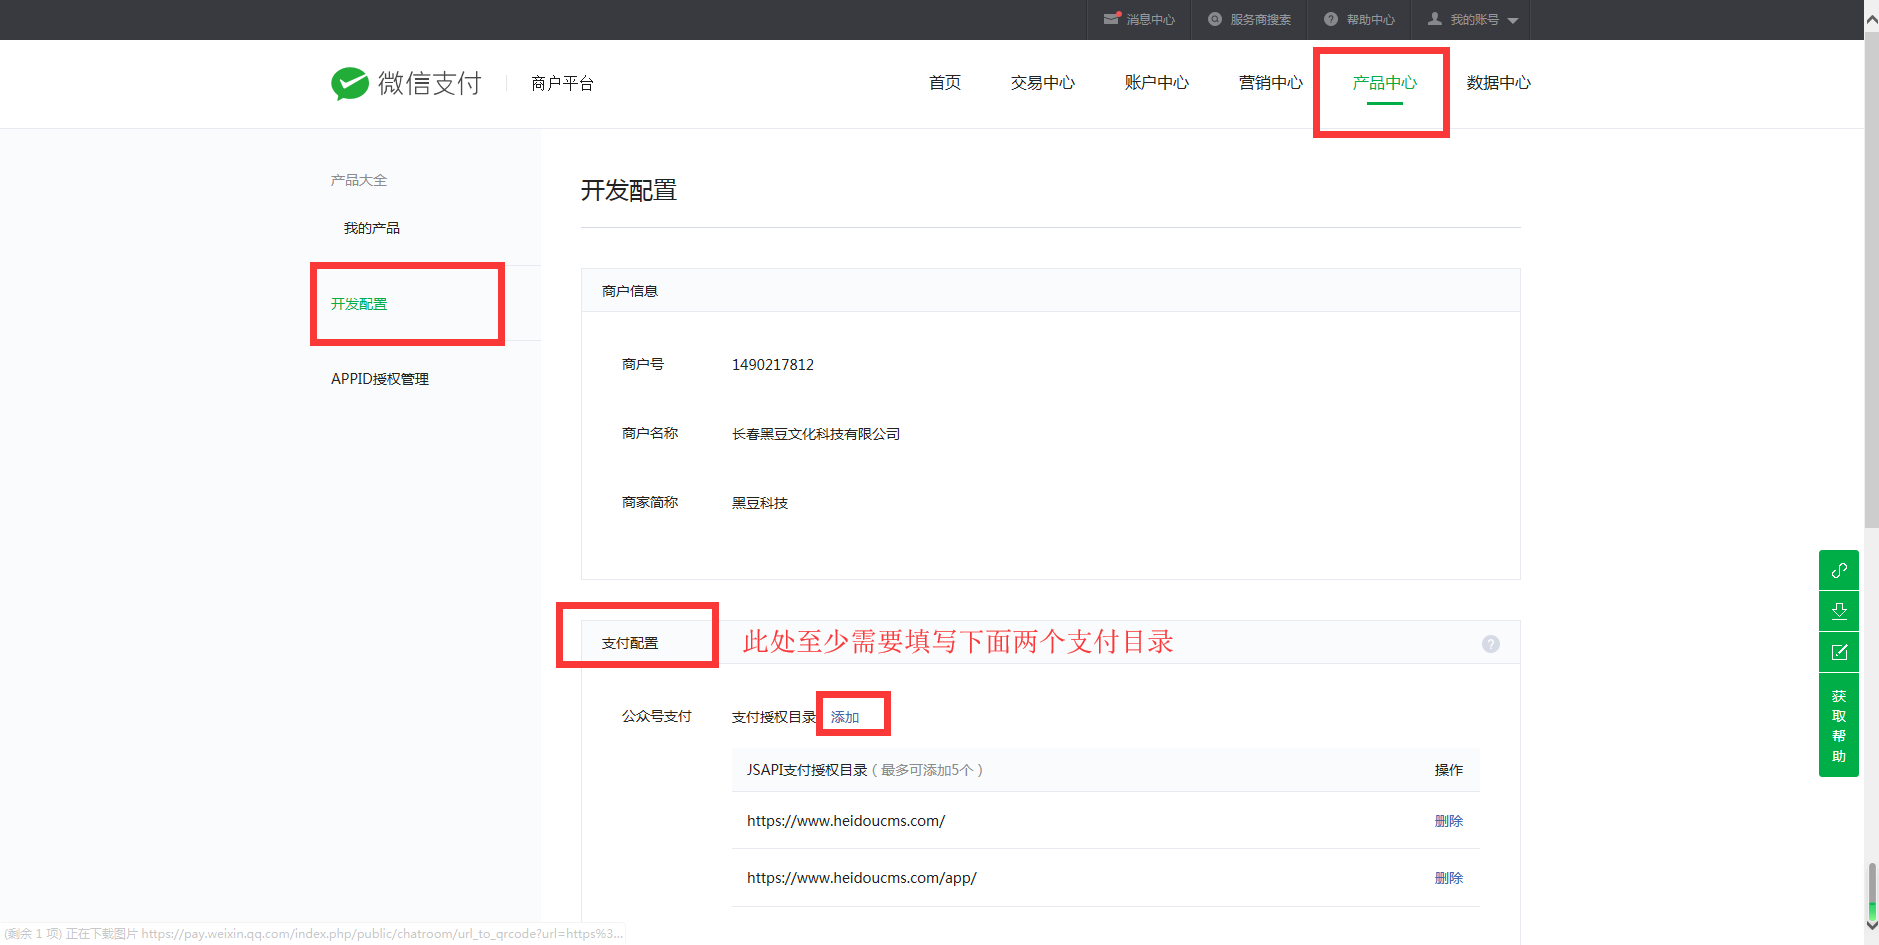Click the WeChat Pay green logo icon

tap(350, 83)
